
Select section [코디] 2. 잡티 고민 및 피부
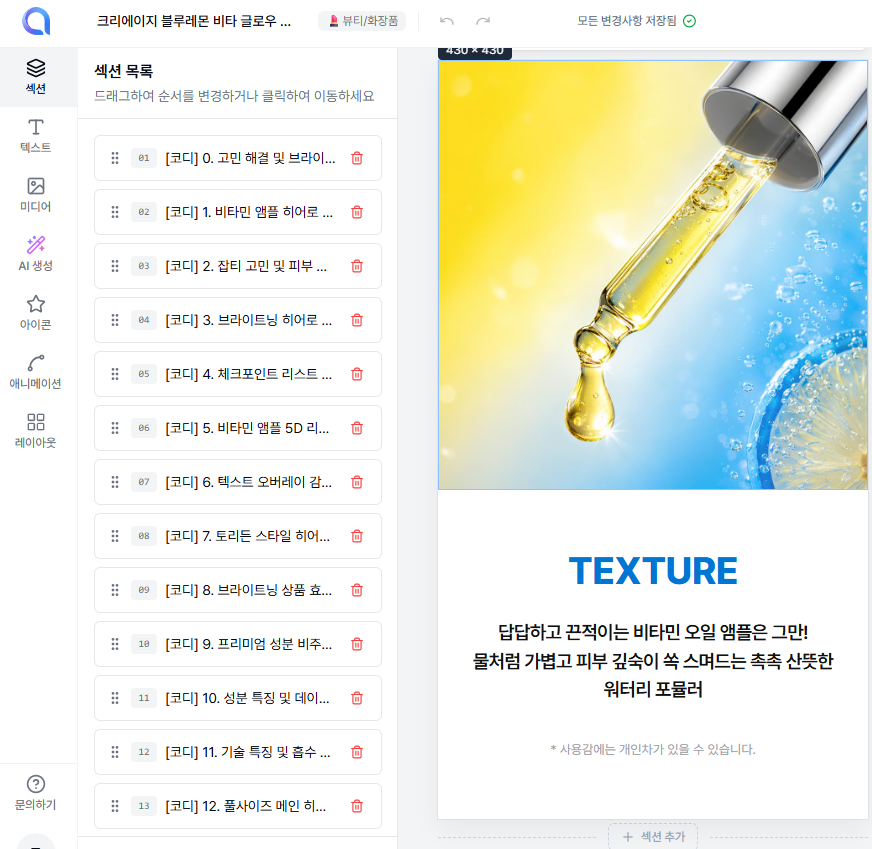point(238,266)
